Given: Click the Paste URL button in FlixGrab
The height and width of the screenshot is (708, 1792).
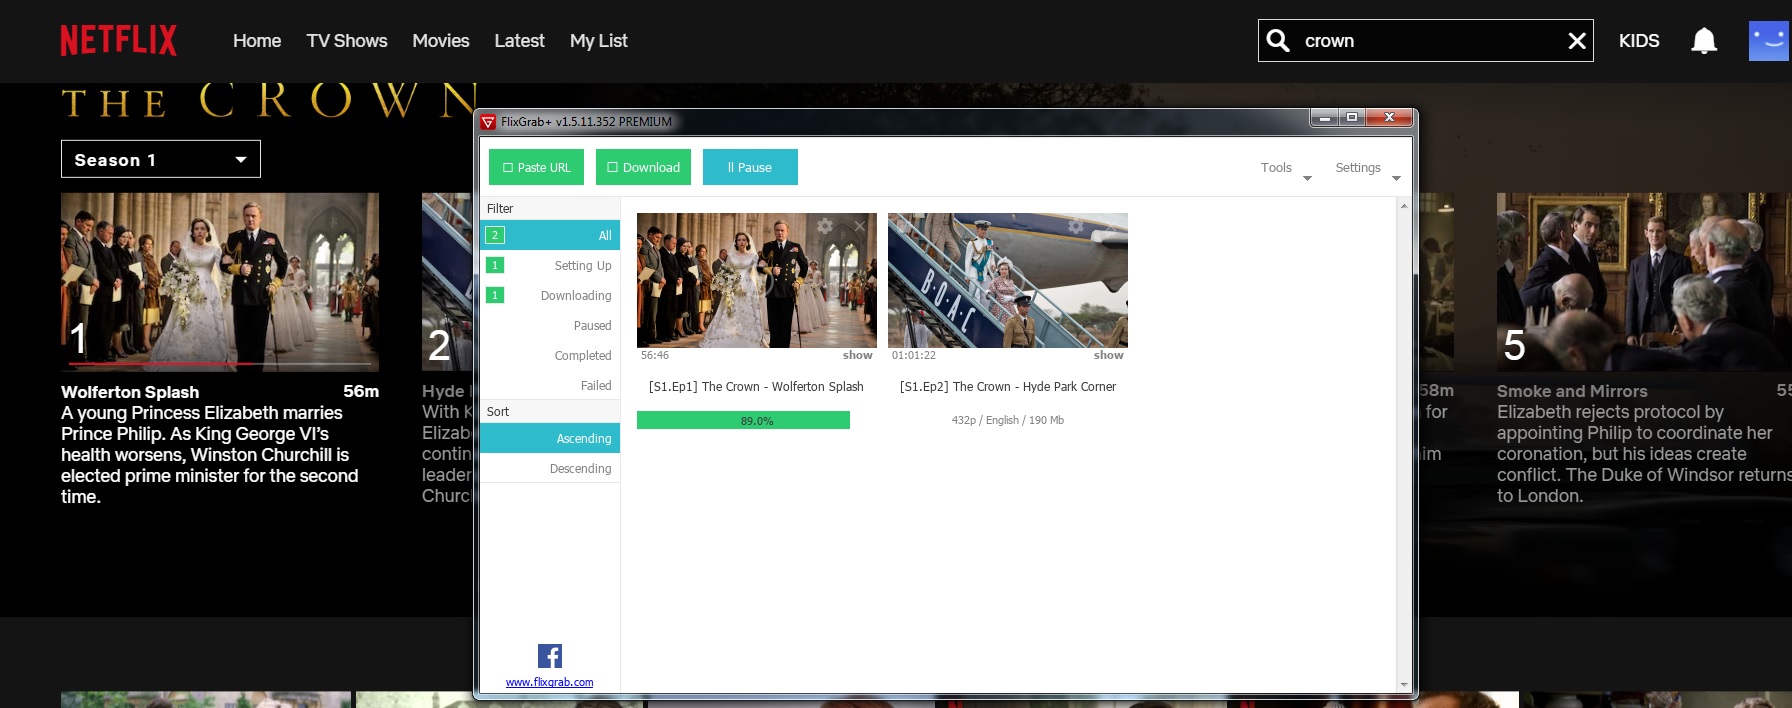Looking at the screenshot, I should tap(537, 167).
